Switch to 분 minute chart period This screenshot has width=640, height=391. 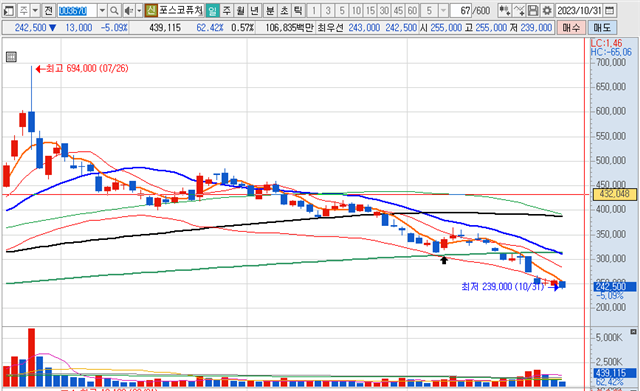[270, 10]
